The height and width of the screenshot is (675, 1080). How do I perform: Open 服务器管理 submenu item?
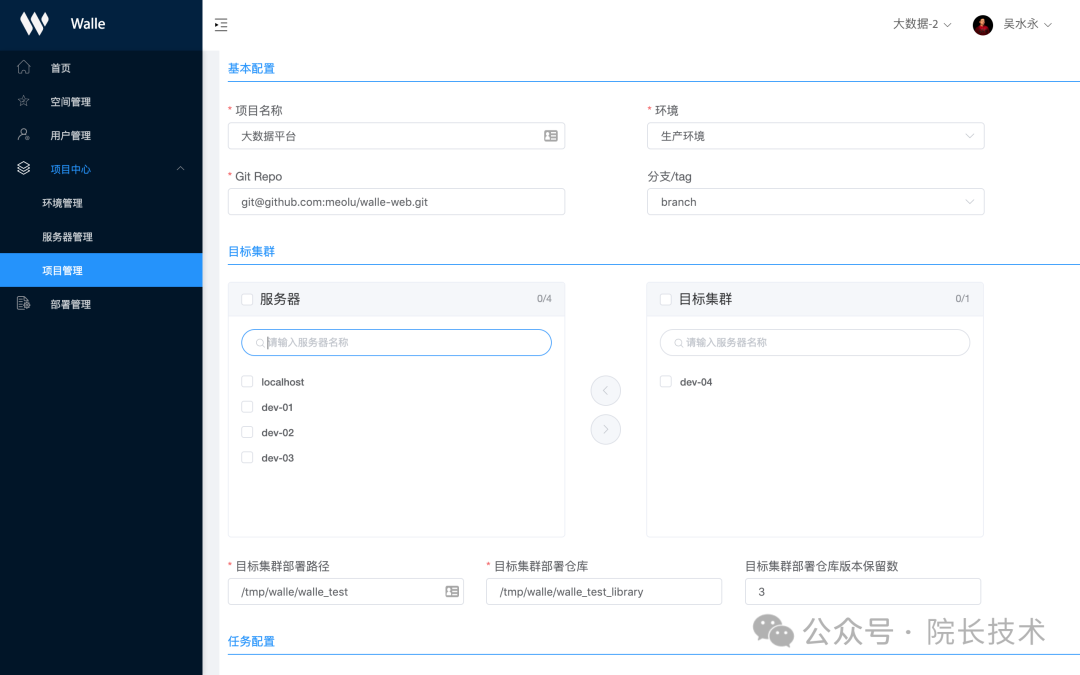point(101,236)
